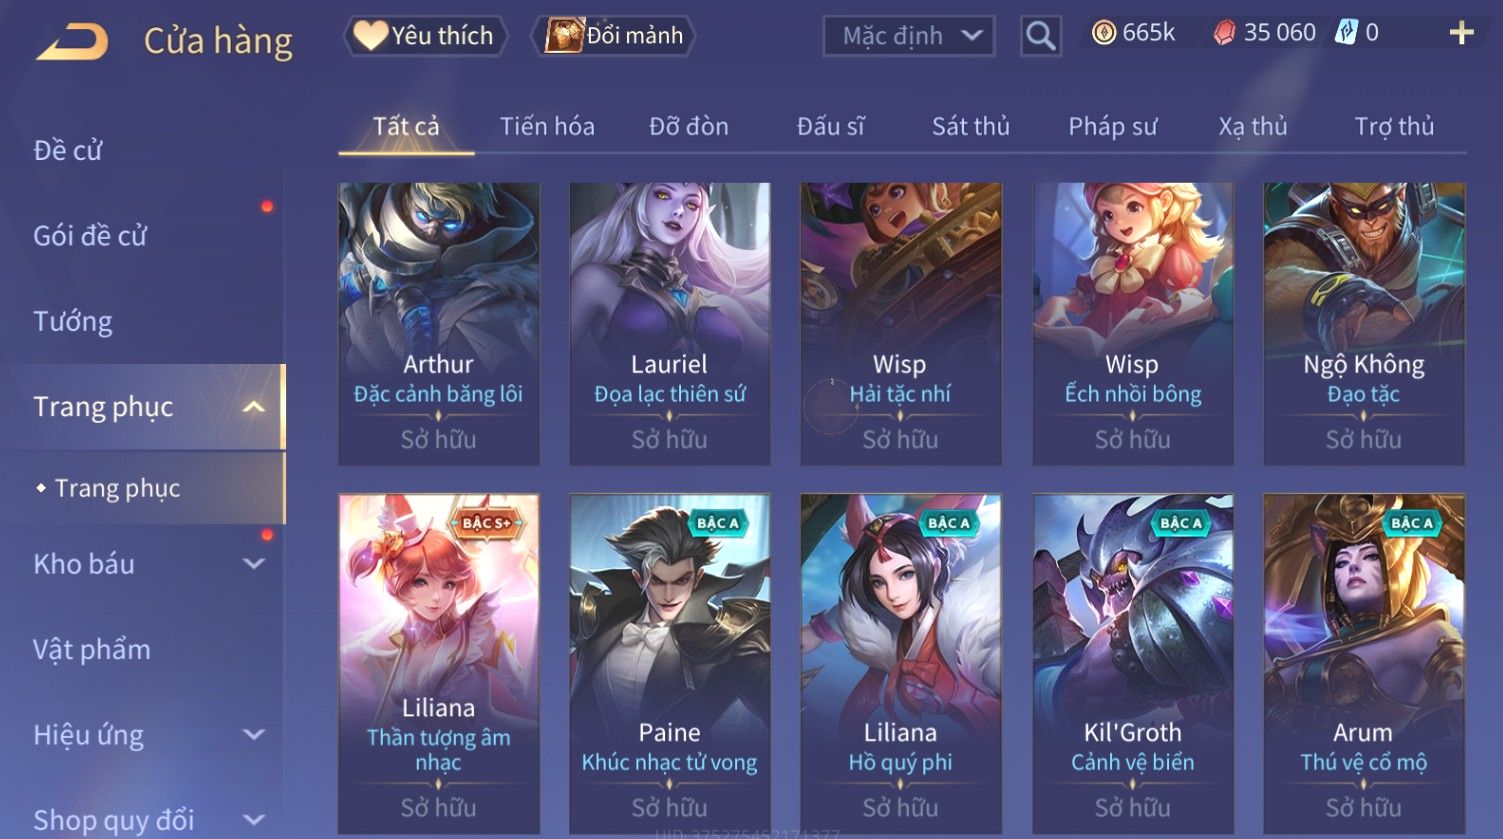Viewport: 1503px width, 839px height.
Task: Open Vật phẩm in the sidebar
Action: click(92, 650)
